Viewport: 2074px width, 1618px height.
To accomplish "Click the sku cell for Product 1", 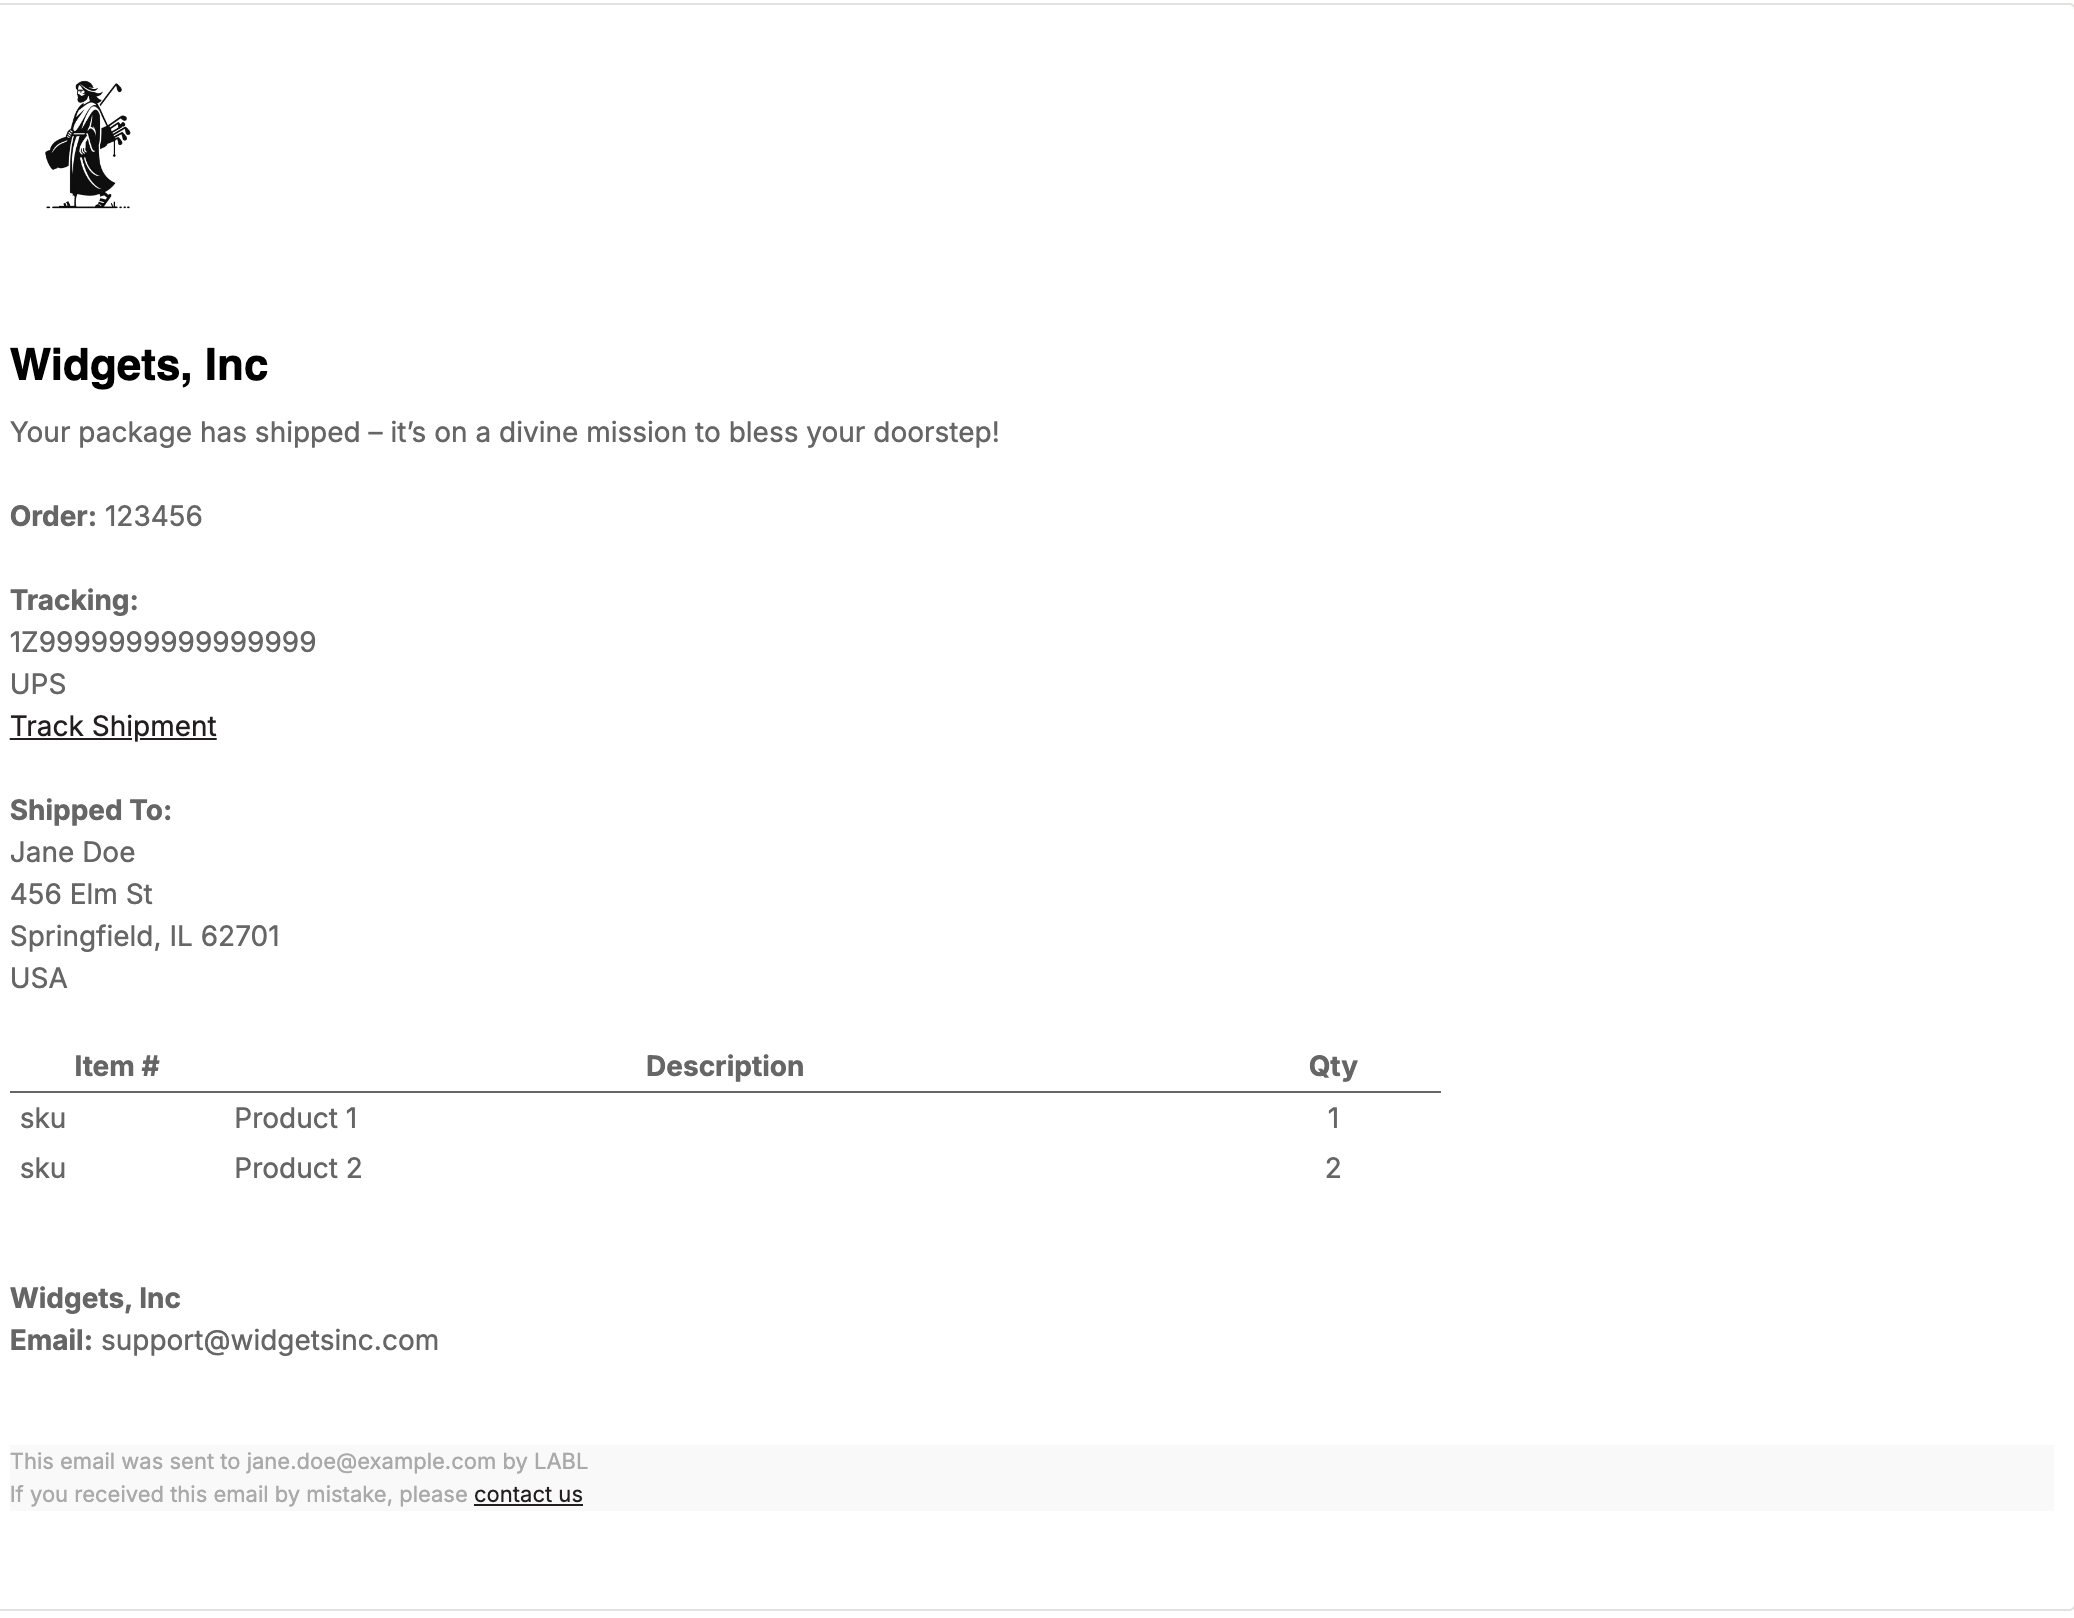I will click(43, 1118).
